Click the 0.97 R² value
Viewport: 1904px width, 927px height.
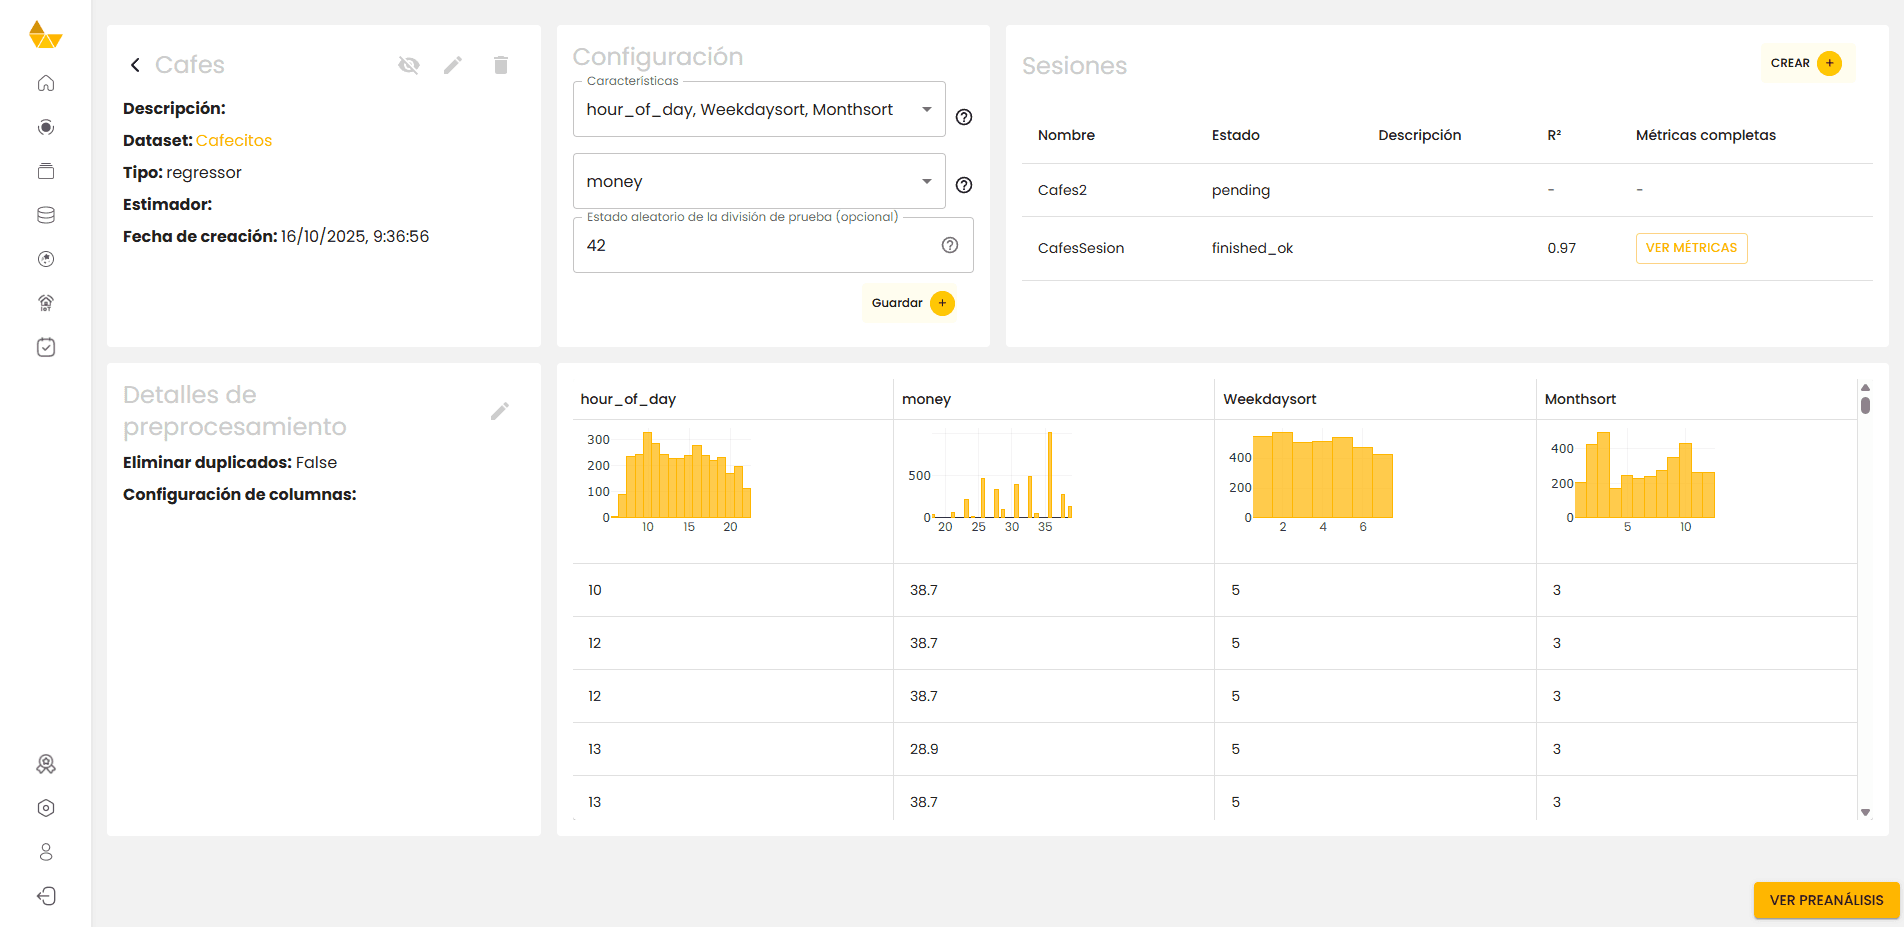[1561, 248]
